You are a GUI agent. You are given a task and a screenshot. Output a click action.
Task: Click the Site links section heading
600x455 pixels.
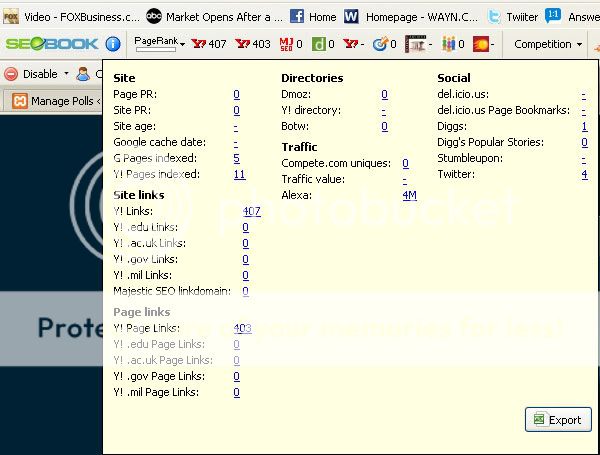click(x=139, y=195)
